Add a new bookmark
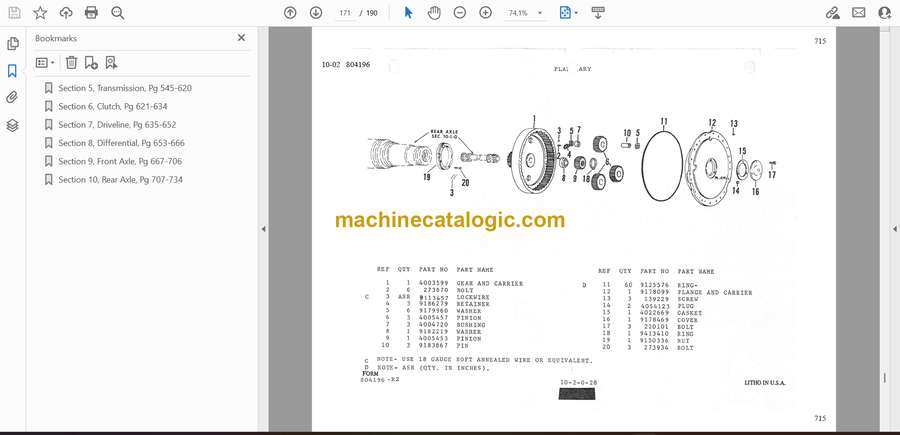This screenshot has height=435, width=900. point(91,63)
